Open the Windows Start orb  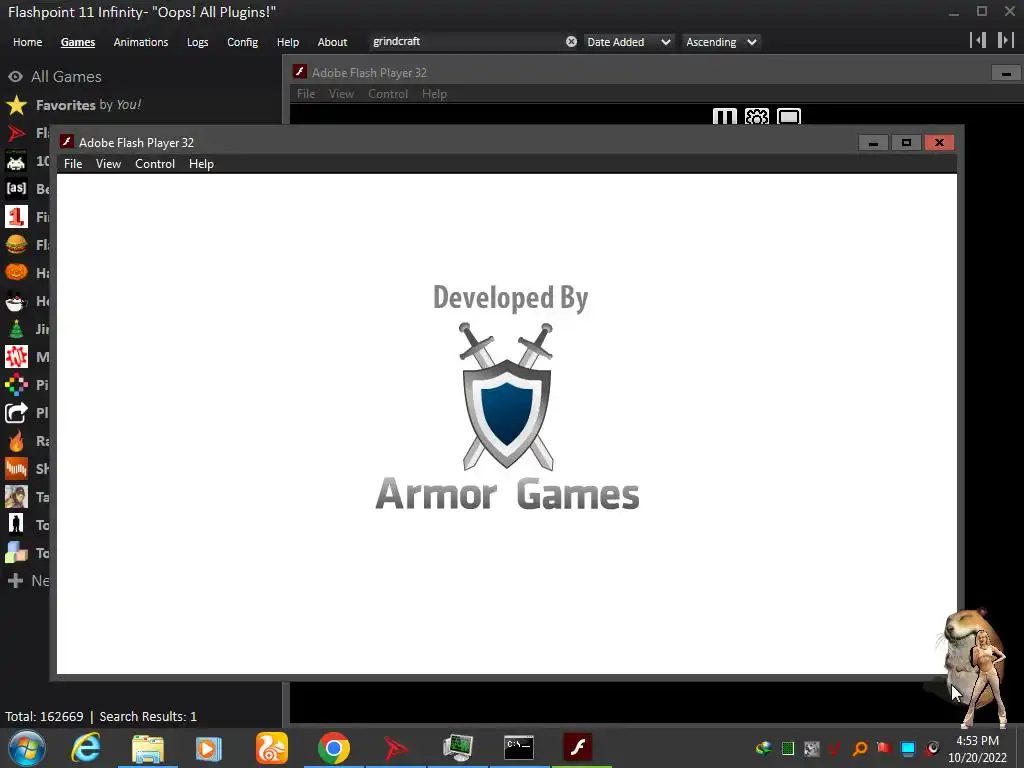coord(27,748)
